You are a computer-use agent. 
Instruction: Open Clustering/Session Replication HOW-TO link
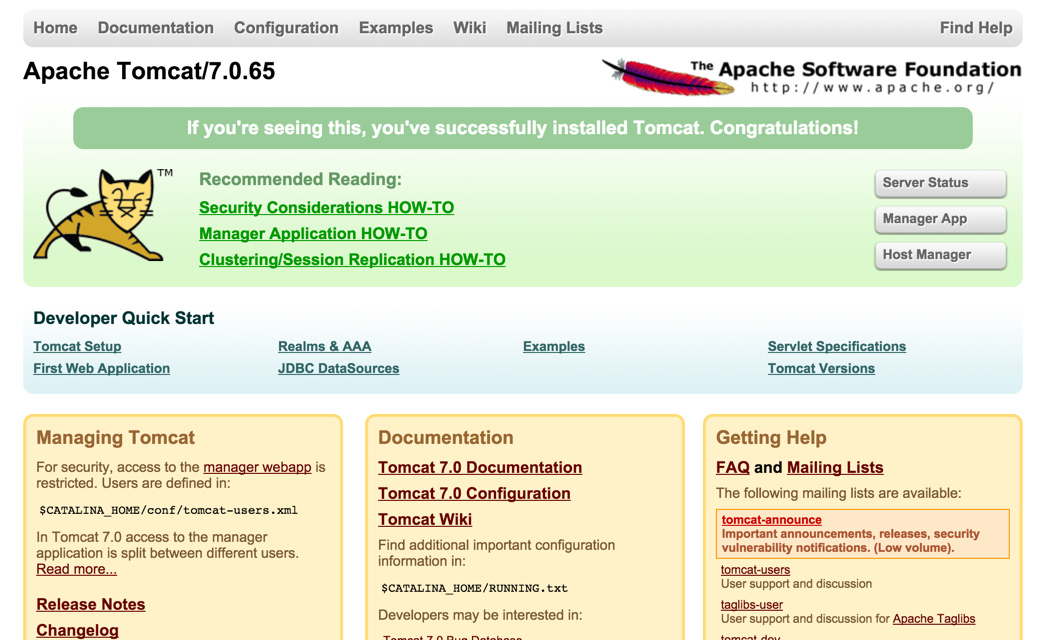point(353,260)
